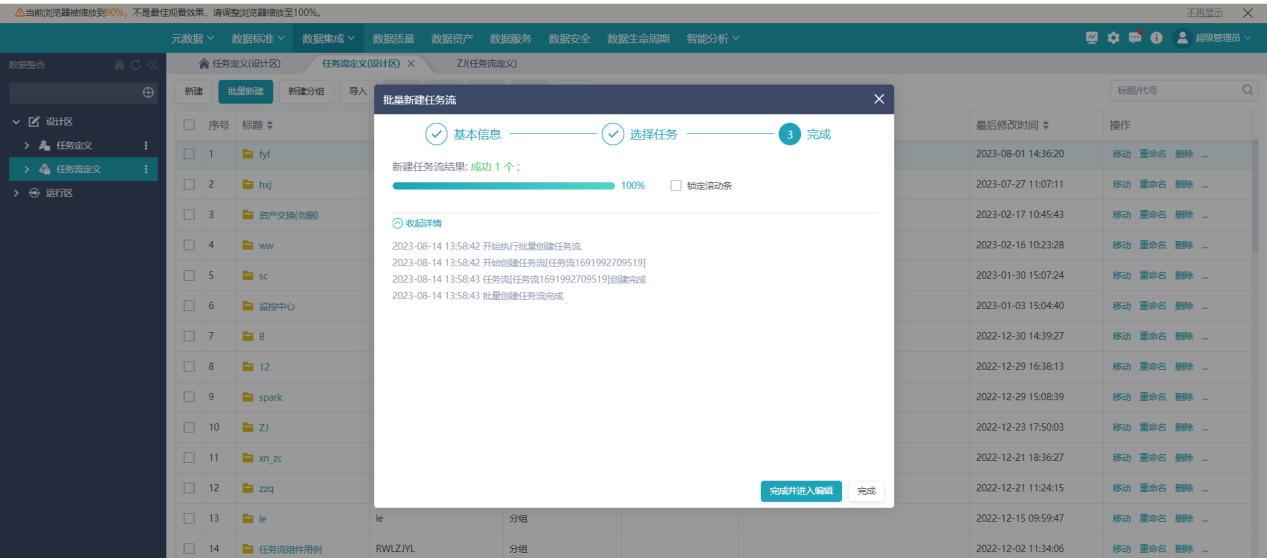
Task: Open more options for 任务流定义 node
Action: (146, 169)
